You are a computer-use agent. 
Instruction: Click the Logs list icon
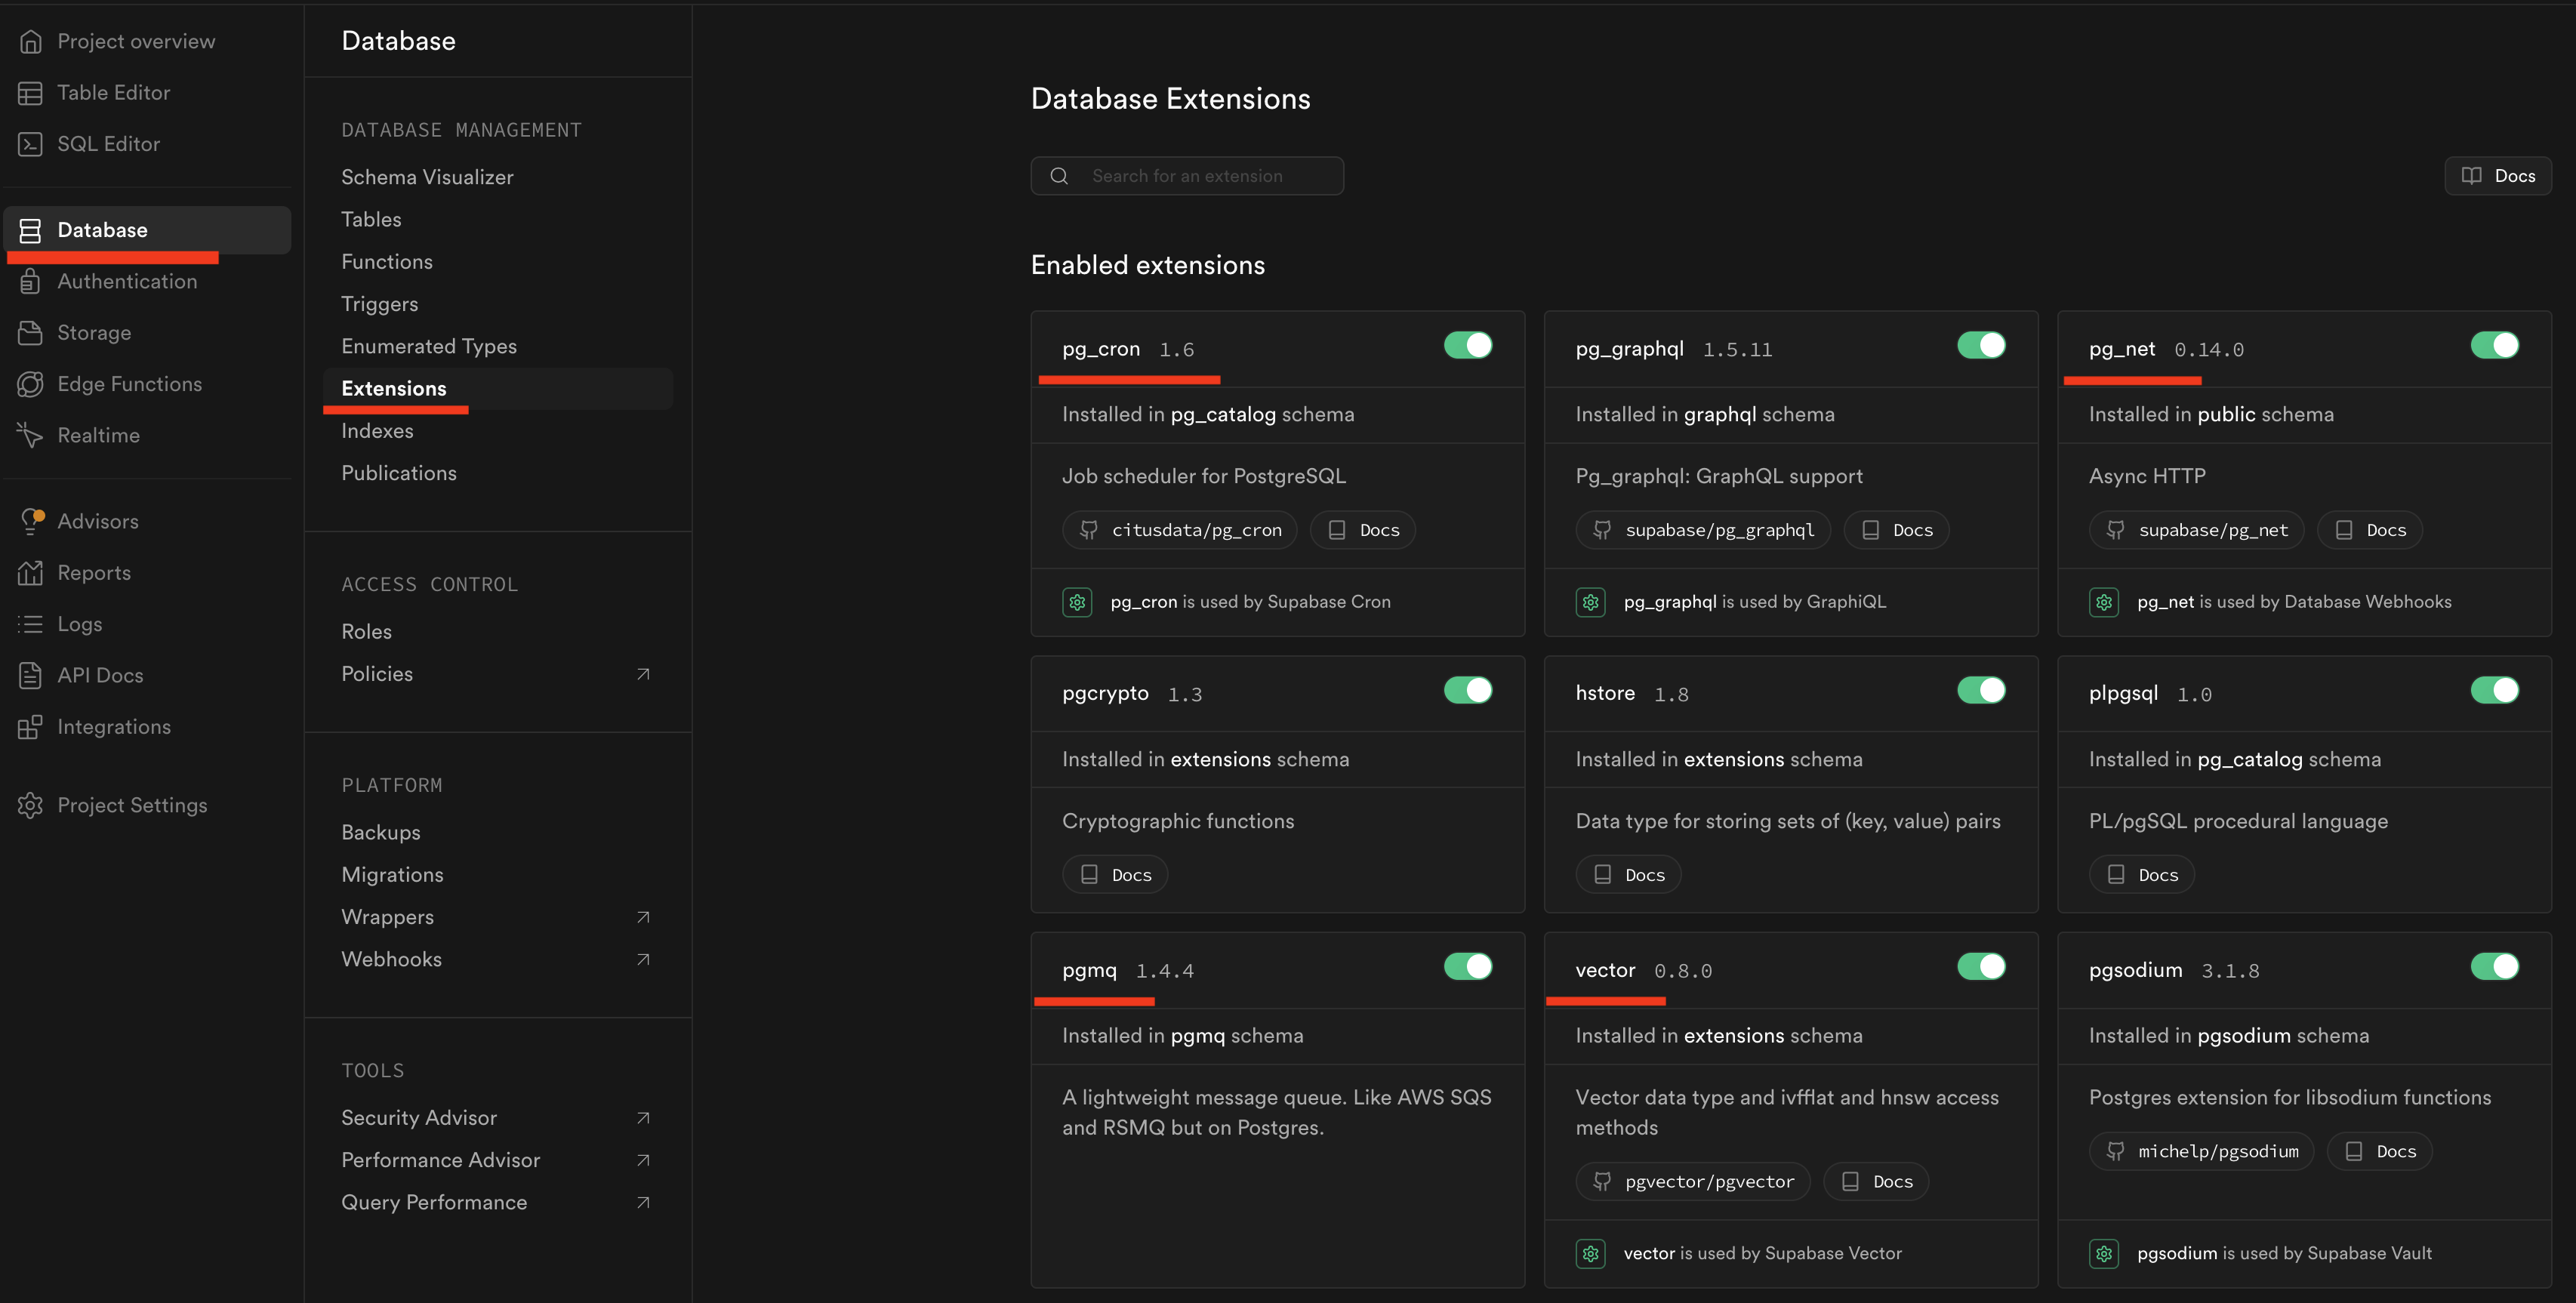(x=30, y=624)
